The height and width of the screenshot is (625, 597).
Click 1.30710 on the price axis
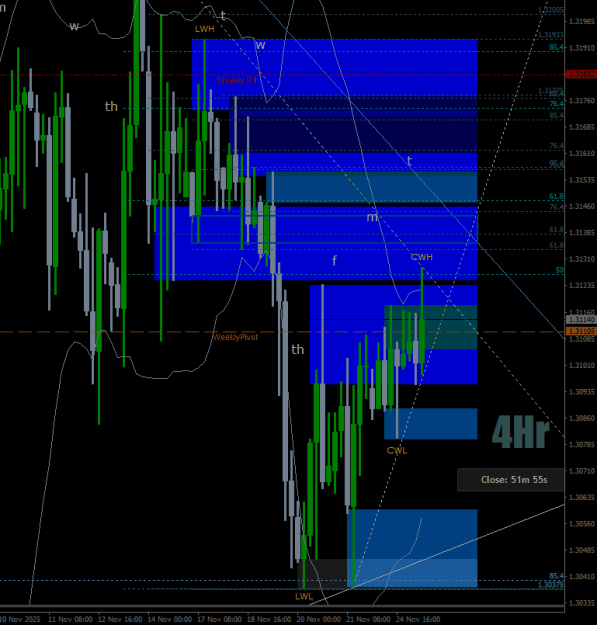tap(582, 471)
